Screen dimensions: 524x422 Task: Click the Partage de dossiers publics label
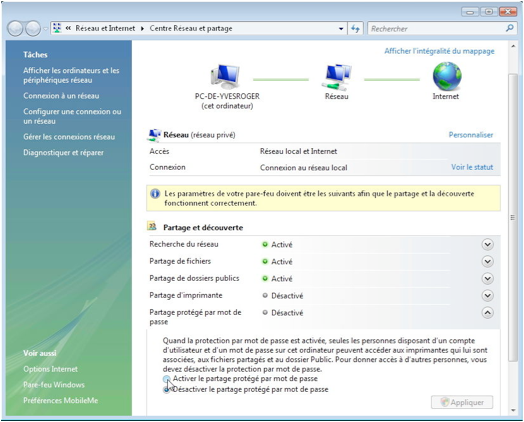click(194, 278)
